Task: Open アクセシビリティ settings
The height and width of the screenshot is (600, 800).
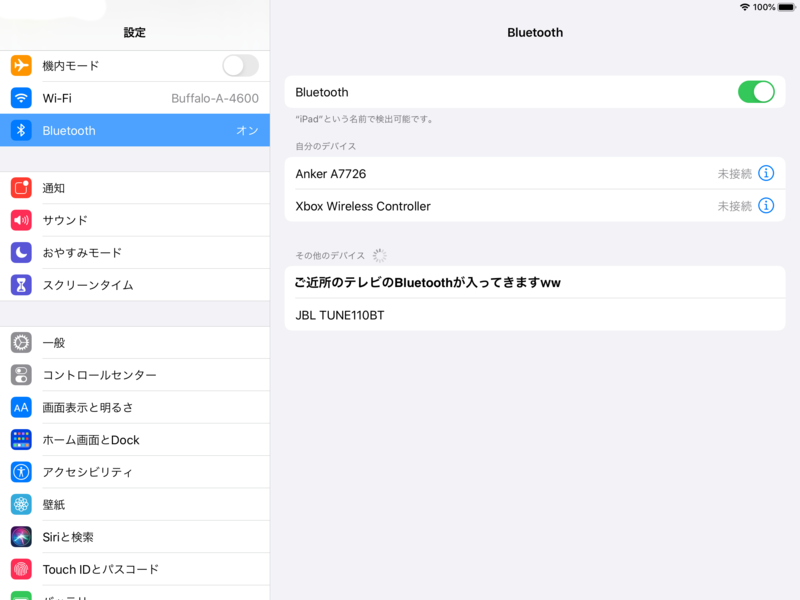Action: [x=135, y=472]
